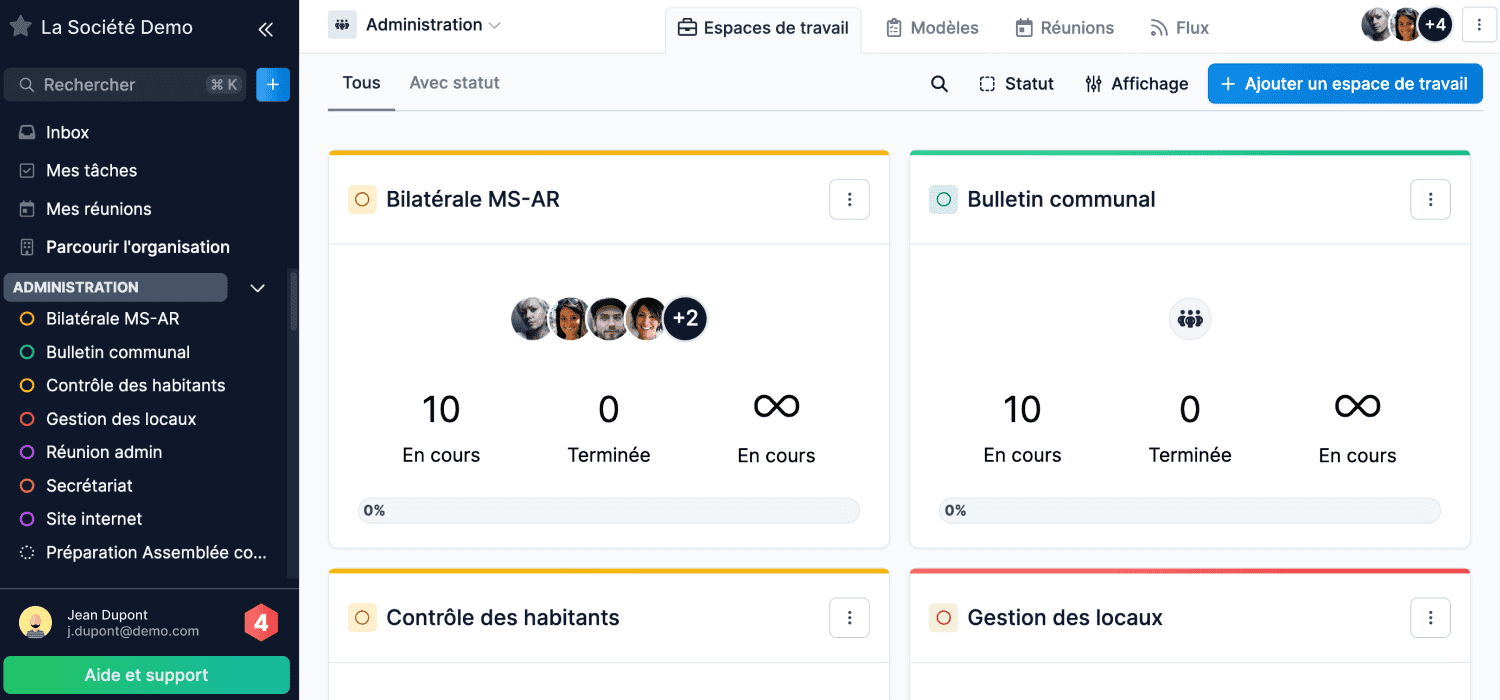Click the blue plus button beside search

273,85
